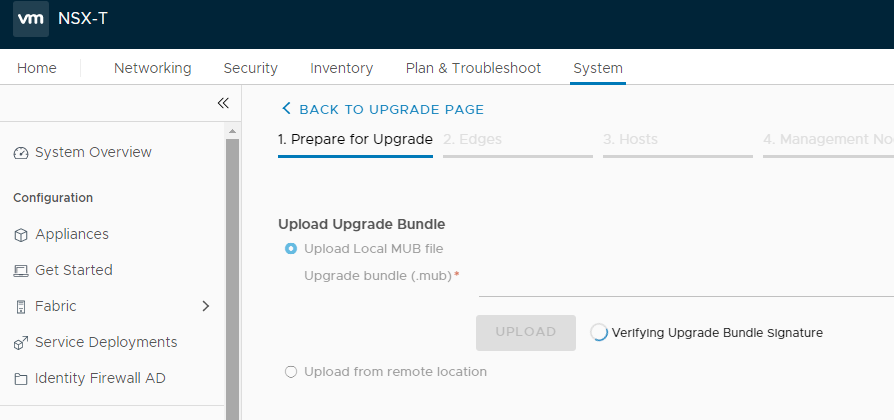894x420 pixels.
Task: Select Upload Local MUB file radio button
Action: [x=291, y=248]
